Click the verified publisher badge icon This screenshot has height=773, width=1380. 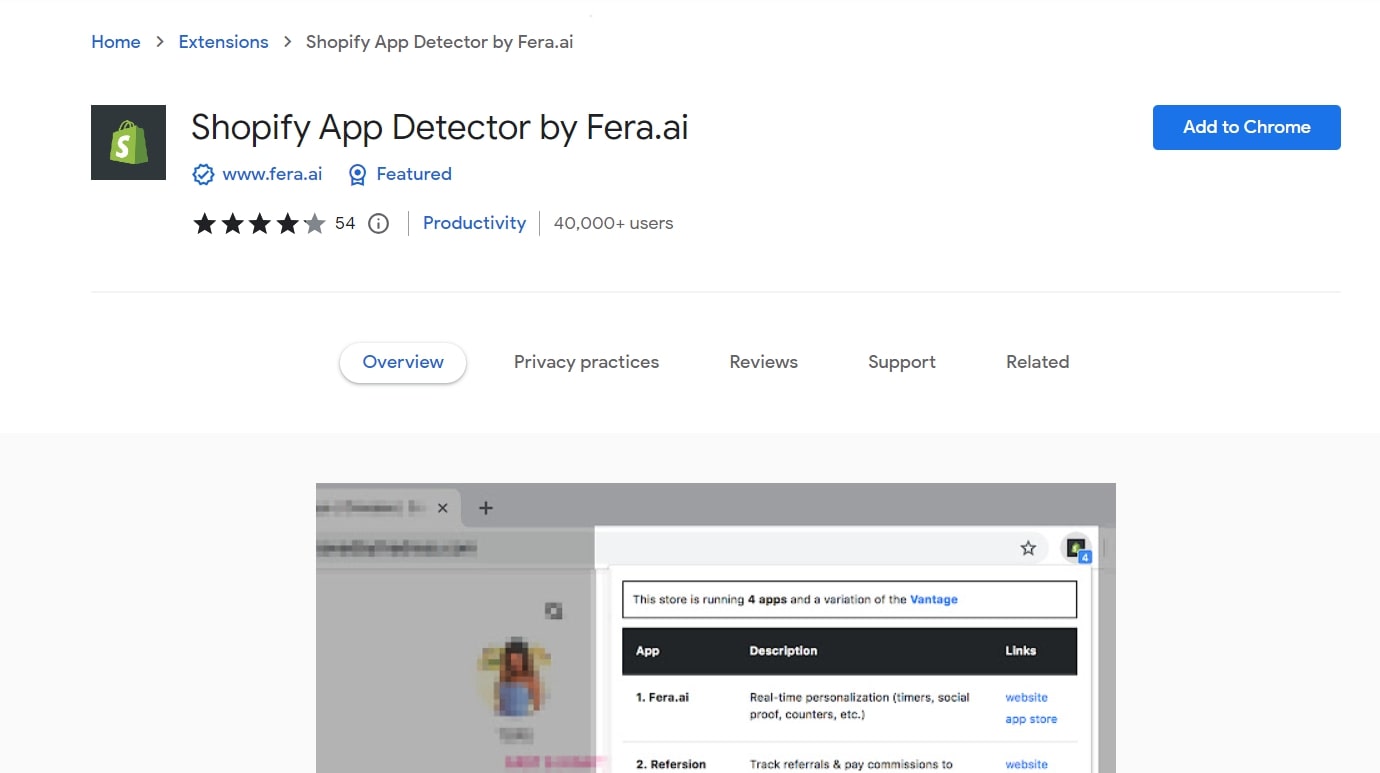click(x=203, y=175)
